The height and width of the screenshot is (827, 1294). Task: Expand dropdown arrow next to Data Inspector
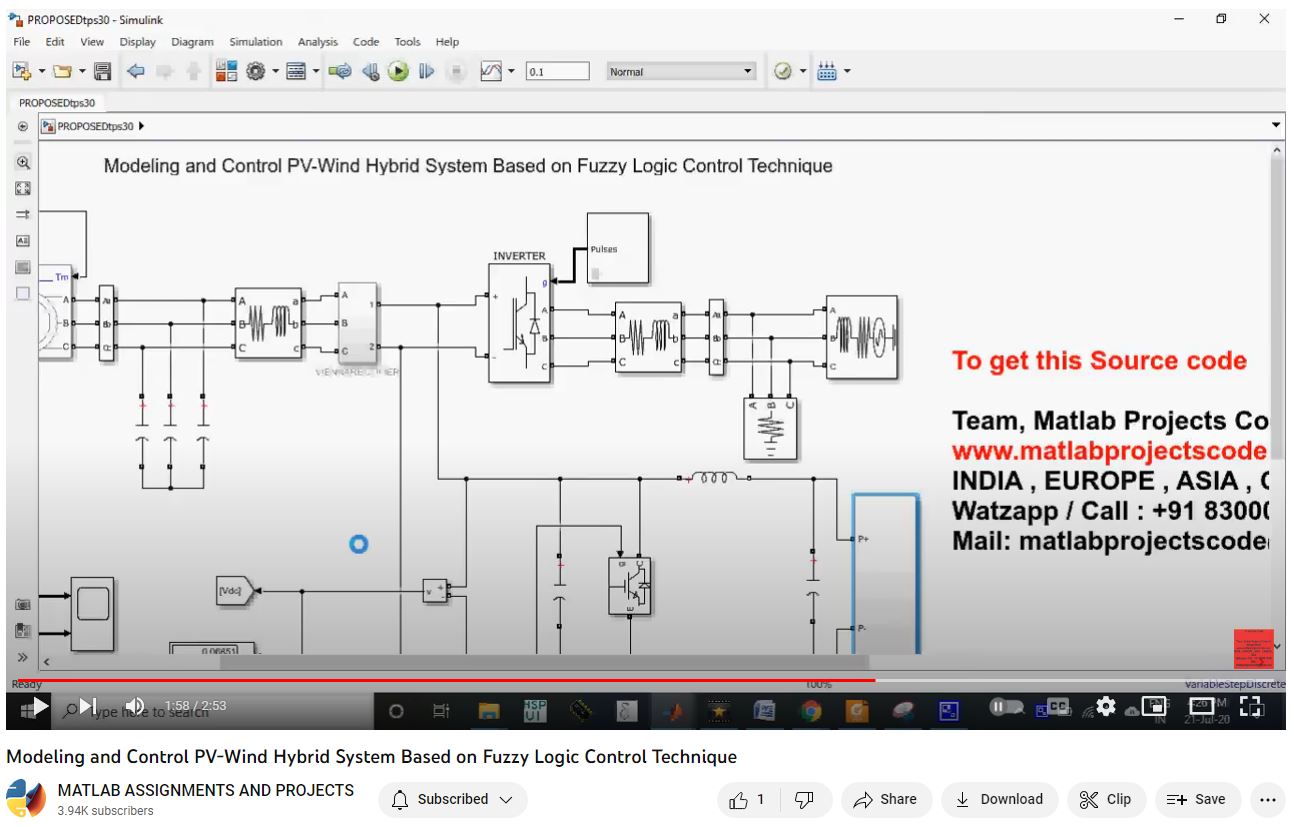[x=511, y=71]
